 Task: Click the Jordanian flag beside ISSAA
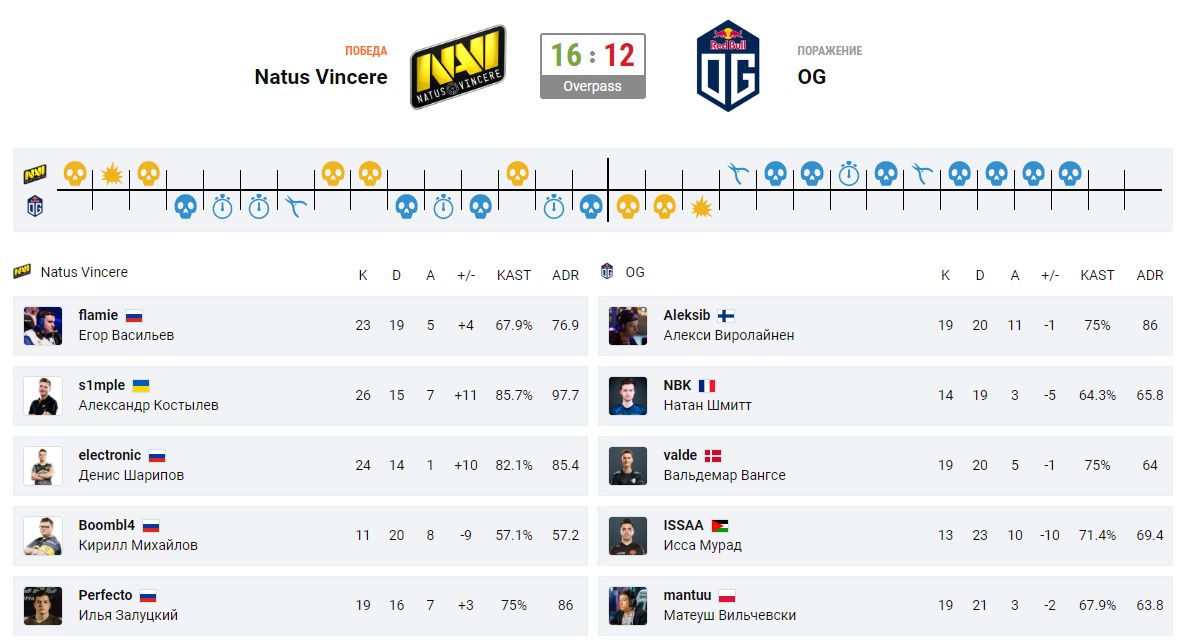(720, 525)
